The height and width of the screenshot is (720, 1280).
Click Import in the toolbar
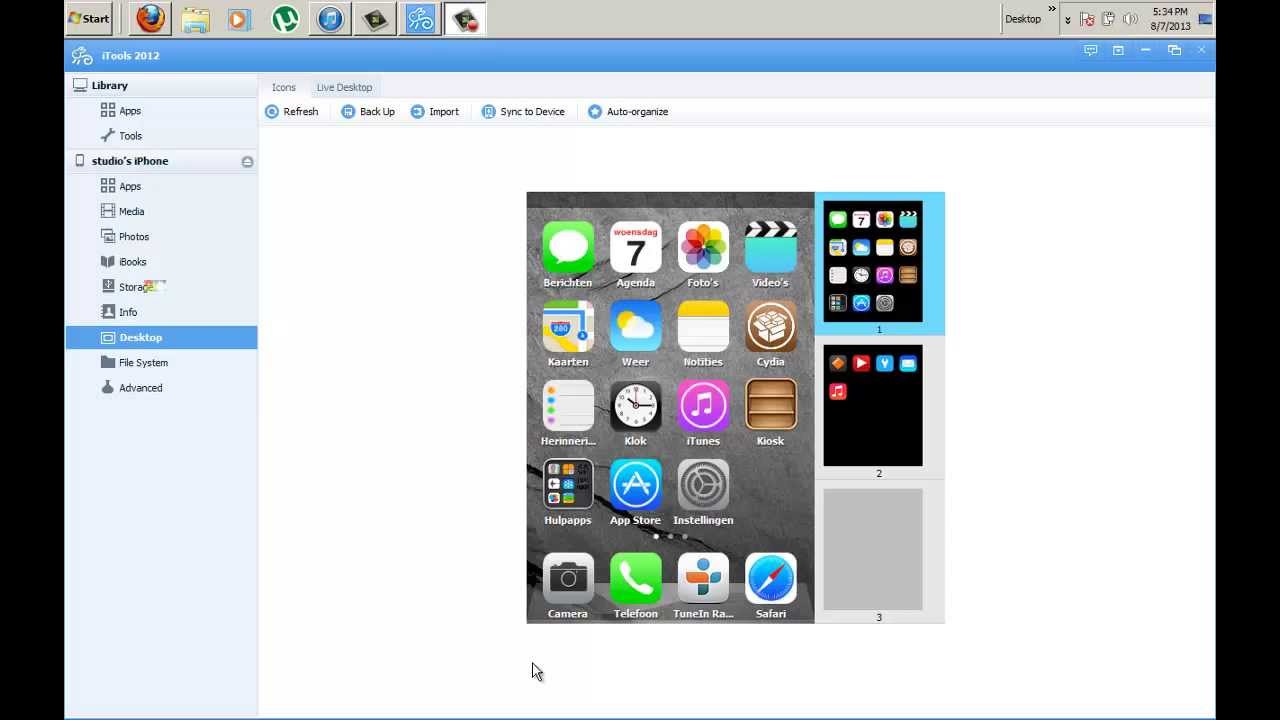click(x=435, y=112)
